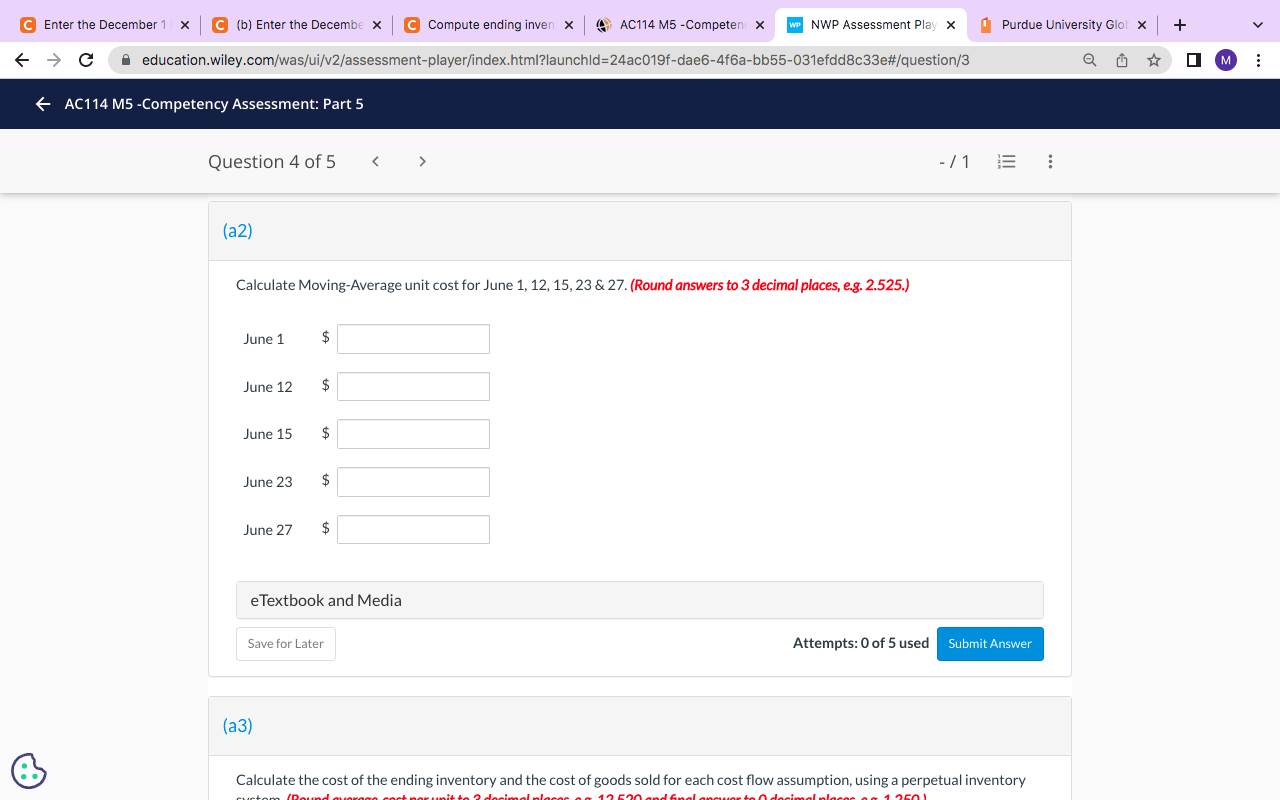Open the browser zoom magnifier icon

click(1090, 60)
